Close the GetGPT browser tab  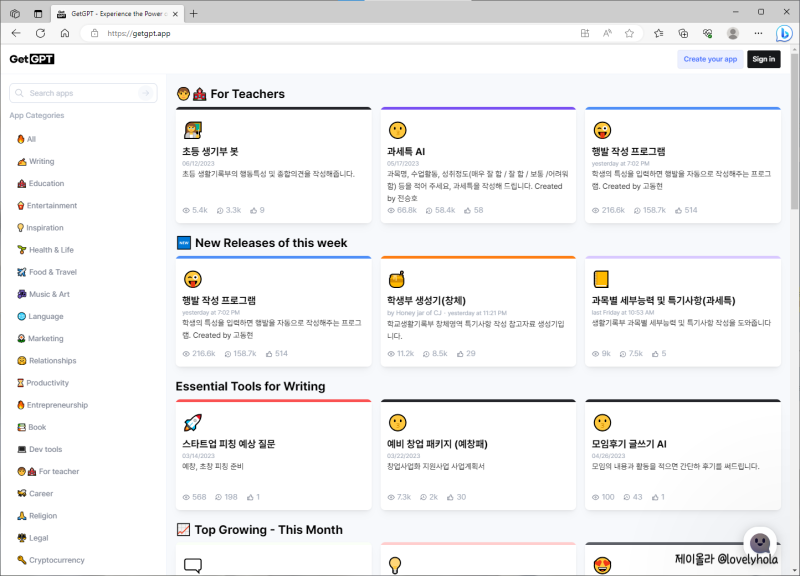[175, 14]
